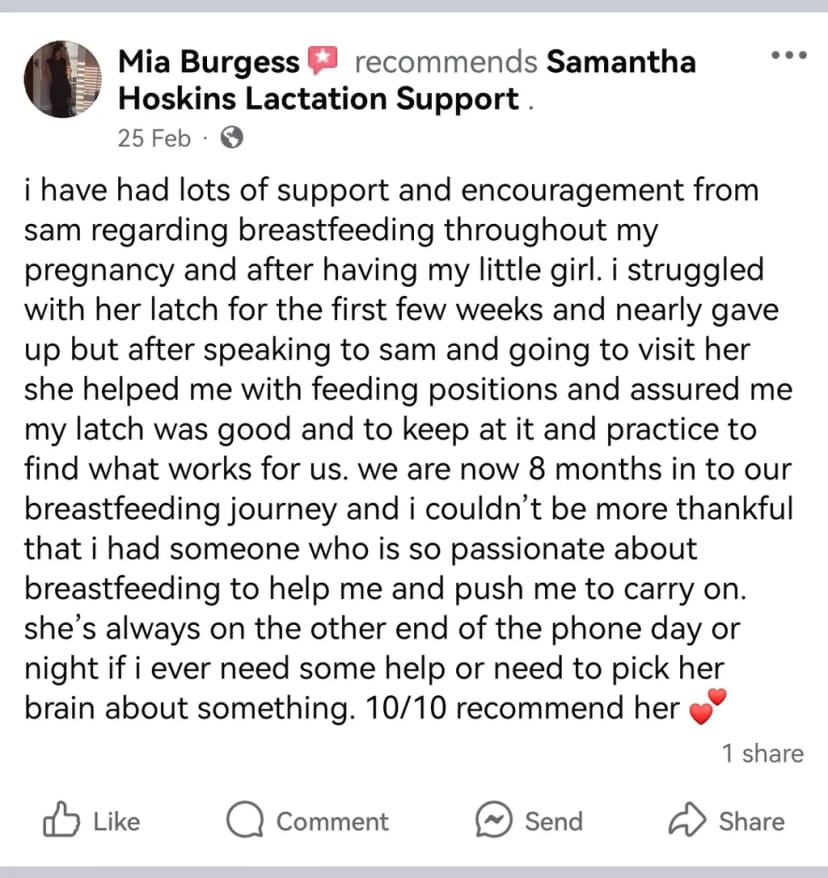Click the word recommends in the header
The image size is (828, 878).
446,62
